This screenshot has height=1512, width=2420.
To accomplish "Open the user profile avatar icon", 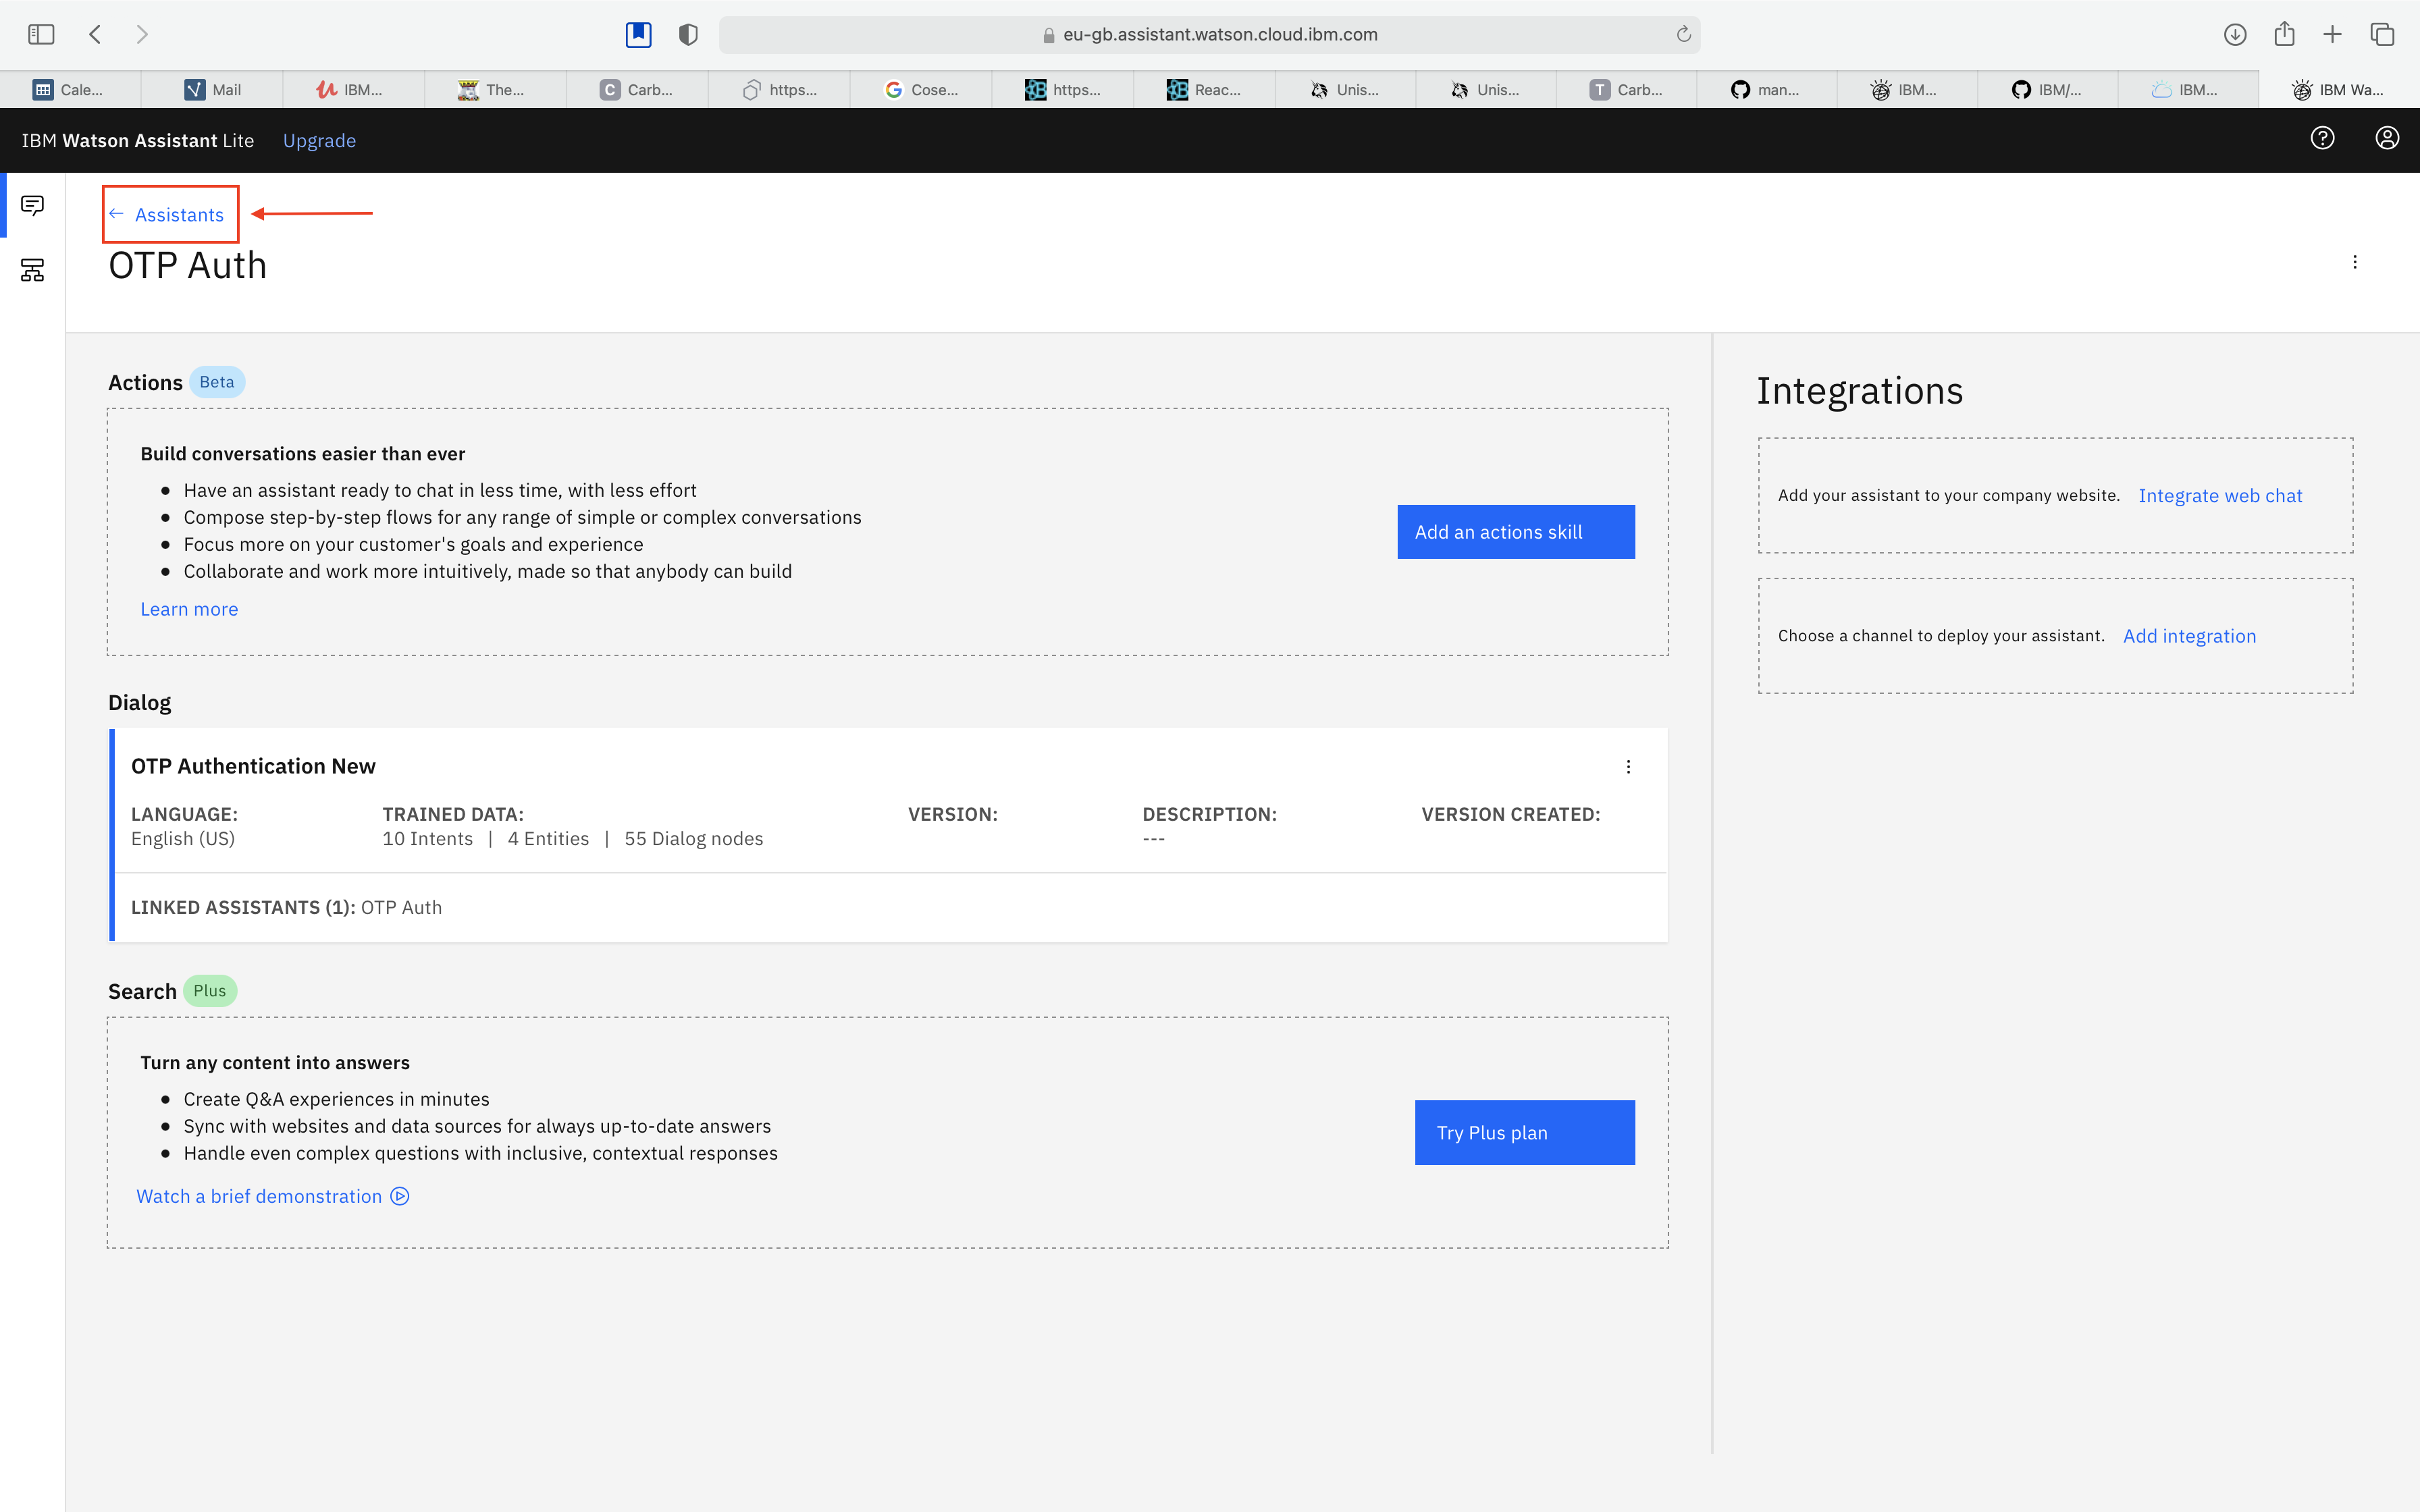I will pyautogui.click(x=2387, y=139).
